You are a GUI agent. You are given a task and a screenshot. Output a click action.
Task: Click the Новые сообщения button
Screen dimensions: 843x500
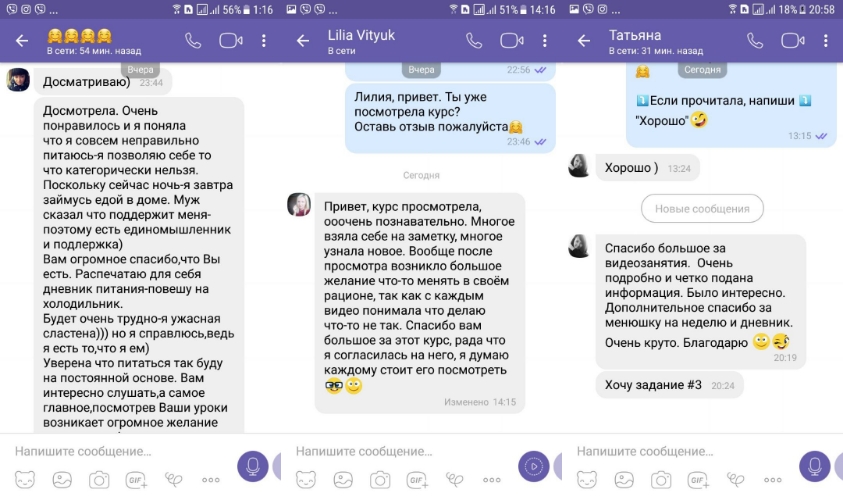click(702, 209)
